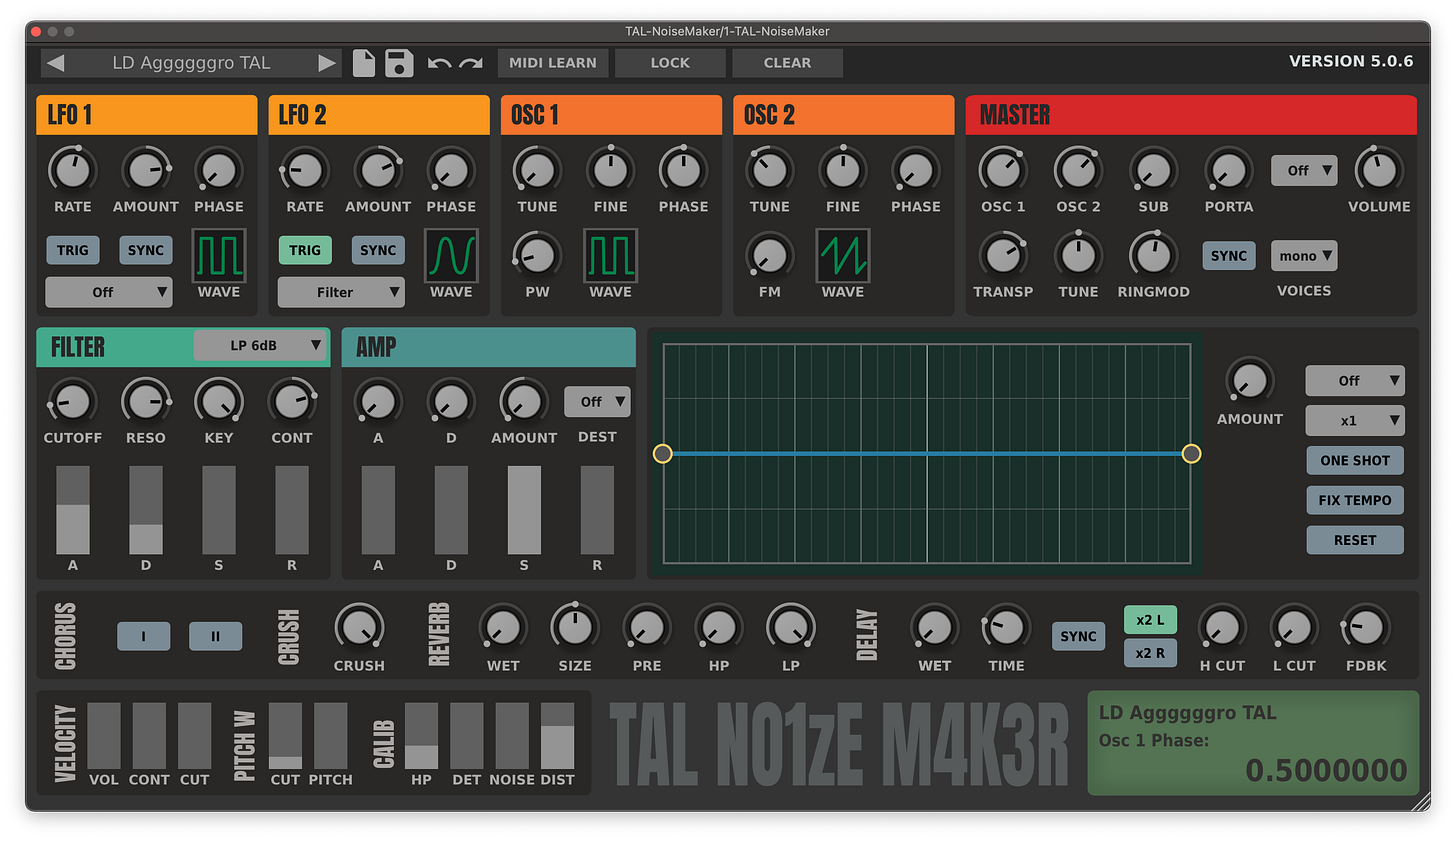1456x841 pixels.
Task: Click the new preset file icon
Action: pos(364,63)
